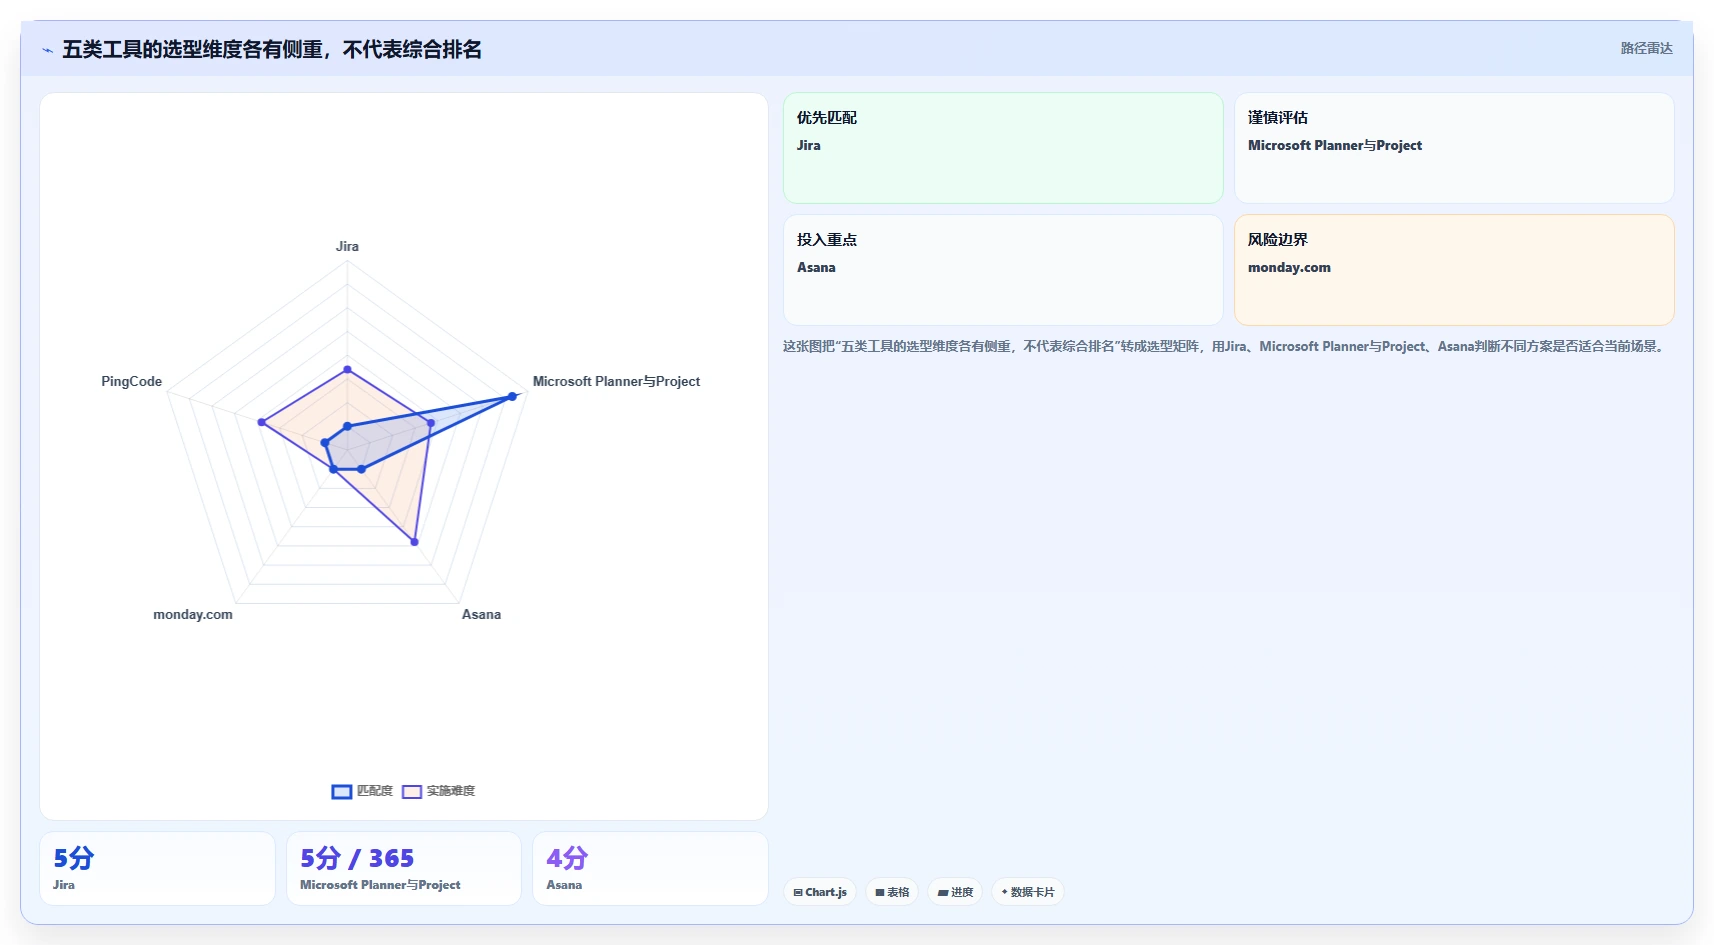Image resolution: width=1714 pixels, height=945 pixels.
Task: Click the 匹配度 data point on Microsoft Planner axis
Action: point(512,396)
